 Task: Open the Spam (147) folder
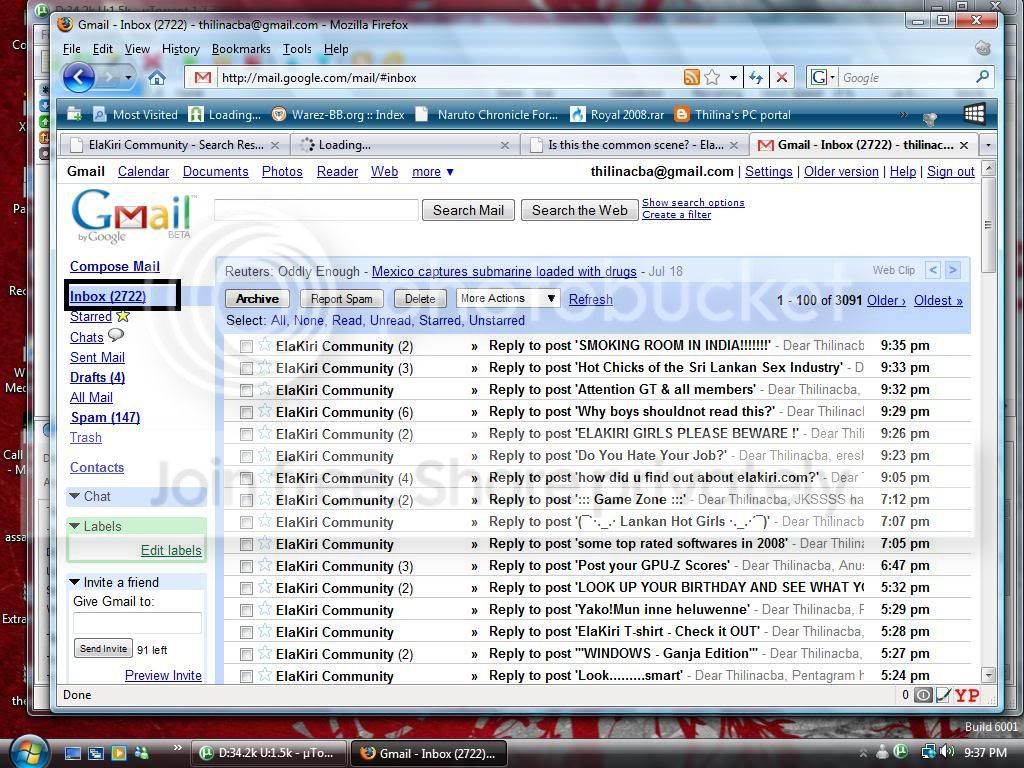point(105,417)
